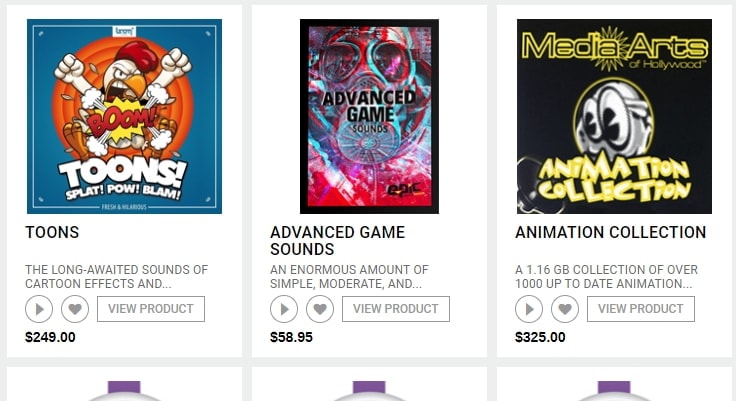Open the ANIMATION COLLECTION title link
The width and height of the screenshot is (736, 401).
coord(610,233)
